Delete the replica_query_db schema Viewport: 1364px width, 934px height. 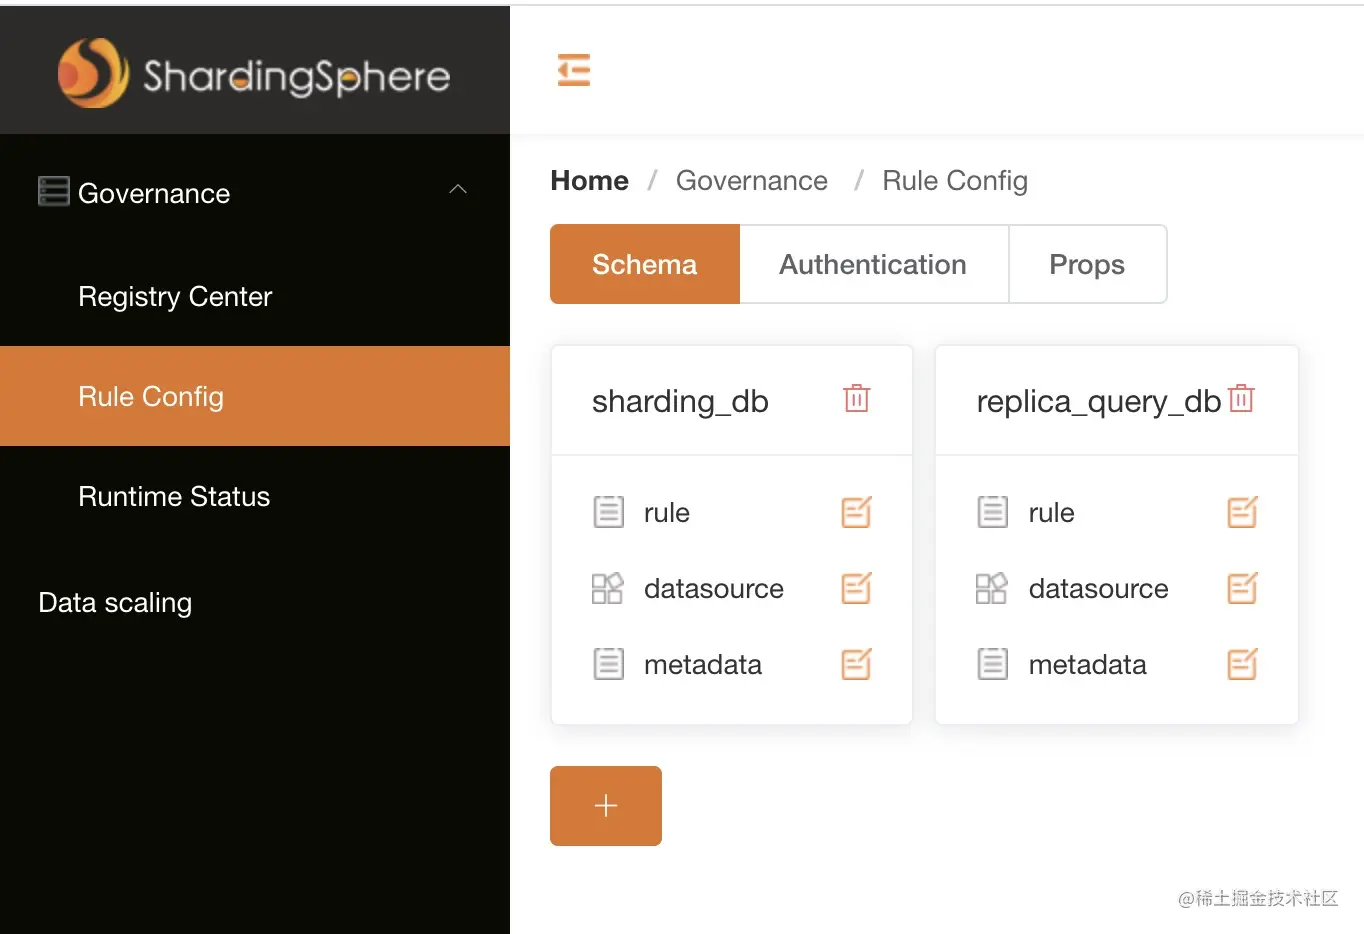[x=1241, y=399]
